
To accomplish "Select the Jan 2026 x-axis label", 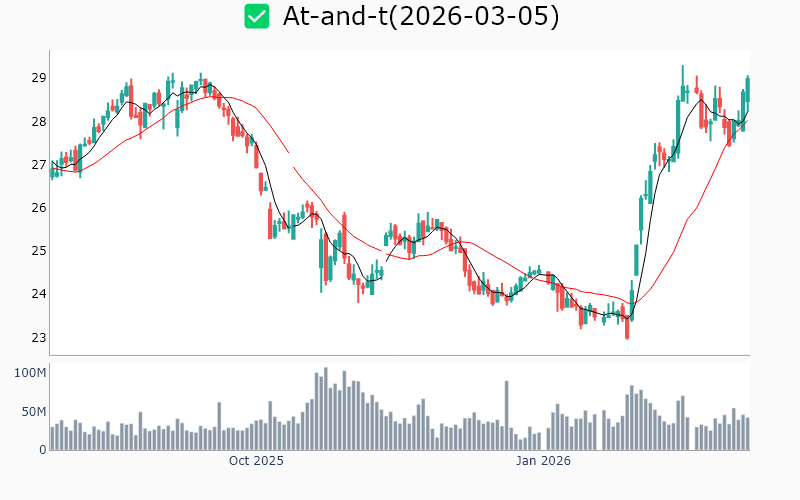I will [x=543, y=461].
